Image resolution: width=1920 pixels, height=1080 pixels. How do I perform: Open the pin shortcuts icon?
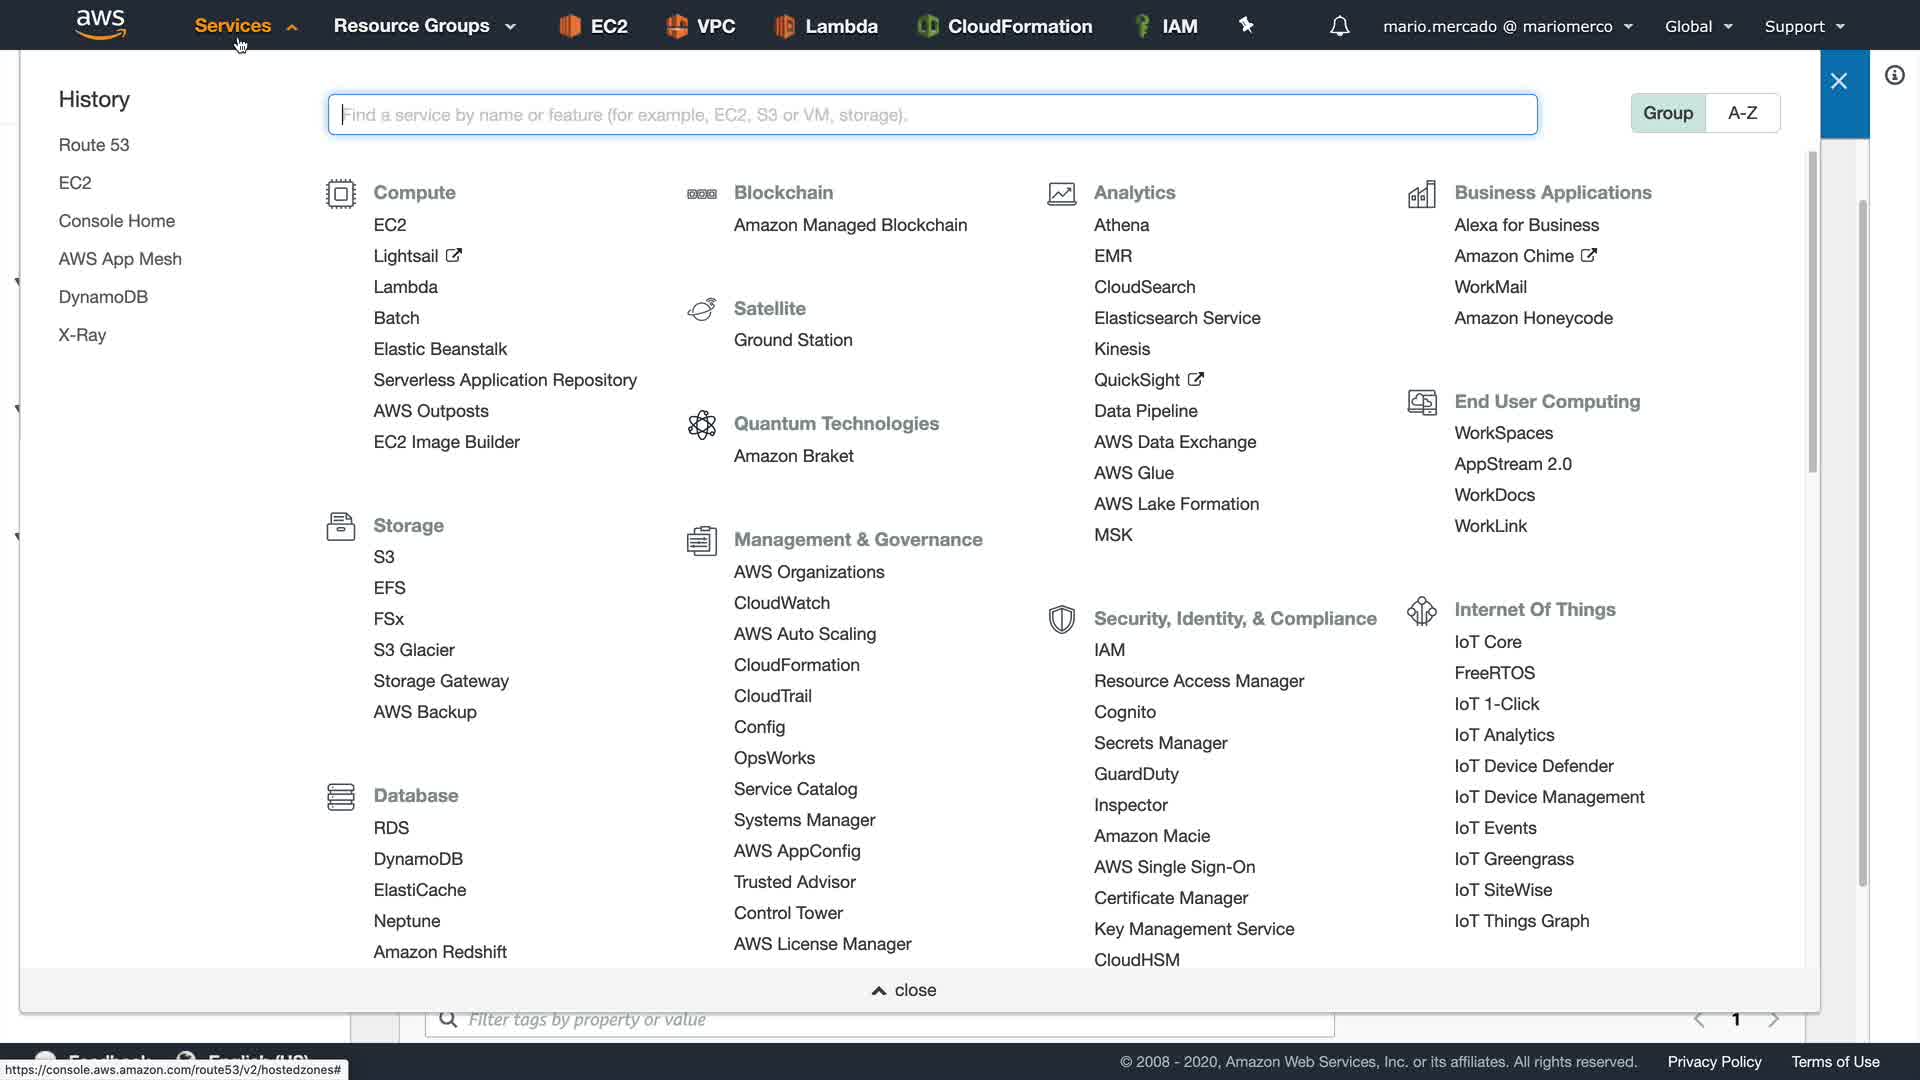(x=1246, y=25)
